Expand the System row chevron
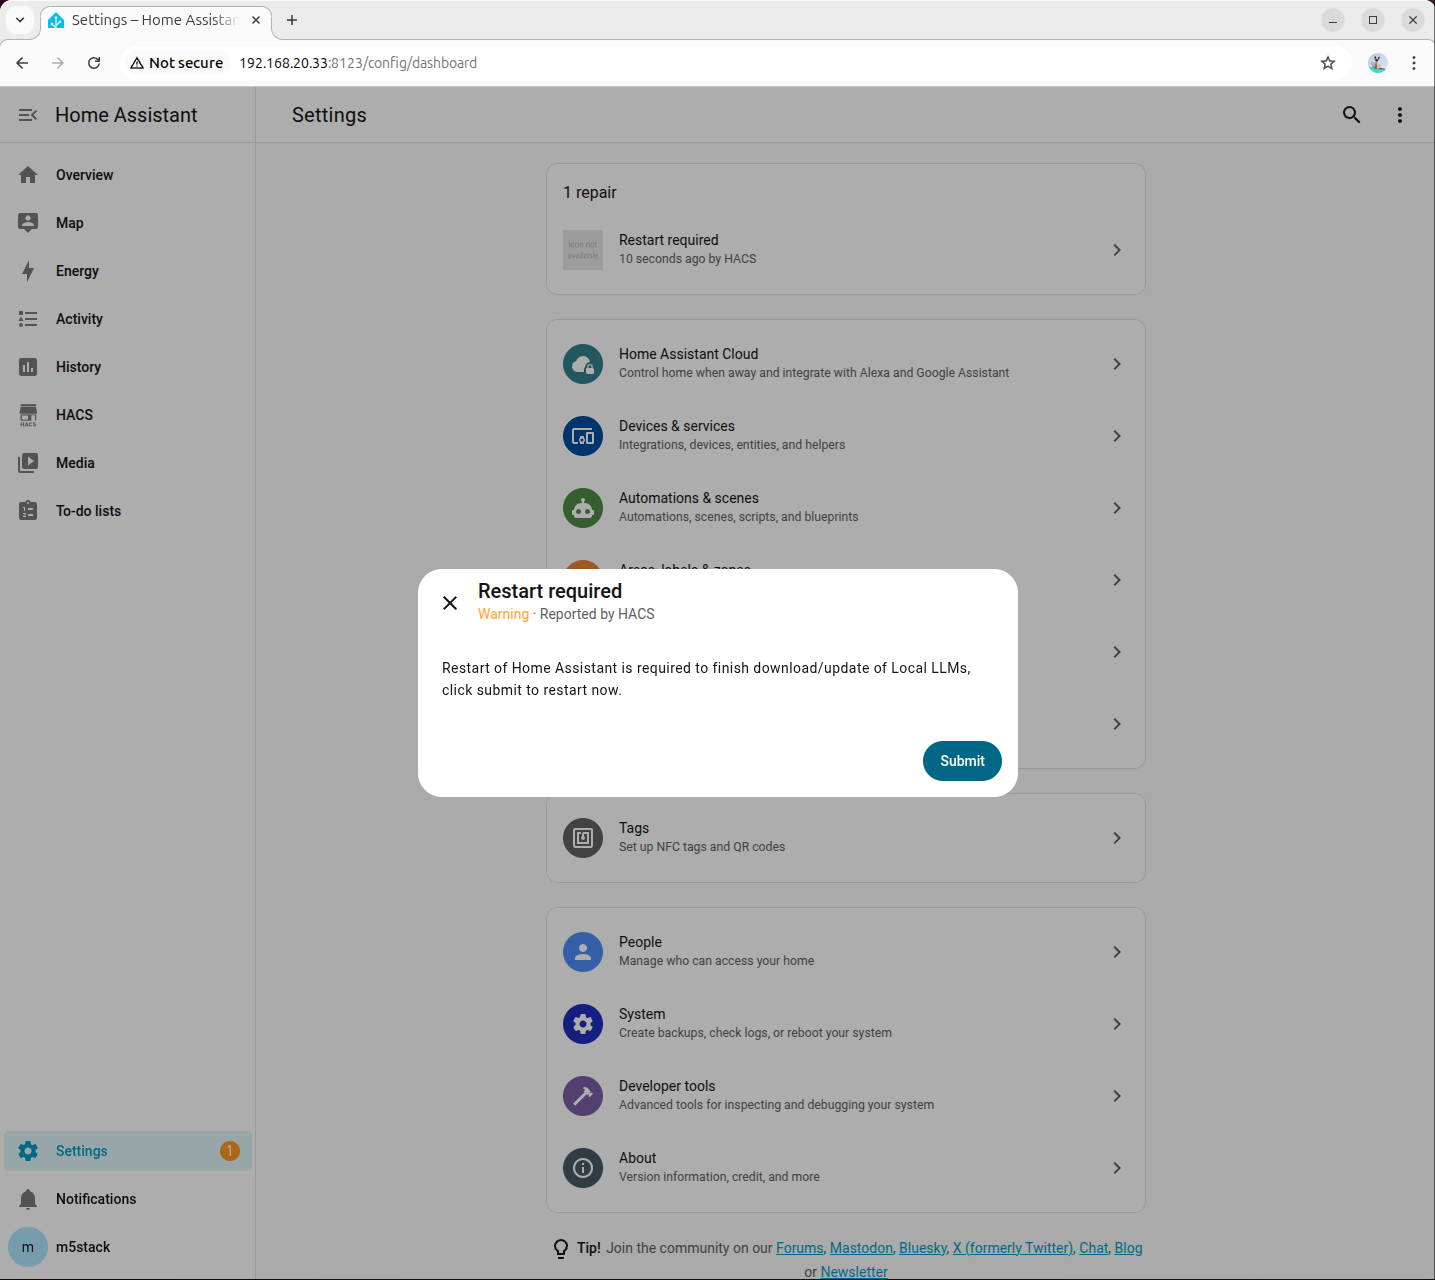 pyautogui.click(x=1117, y=1024)
